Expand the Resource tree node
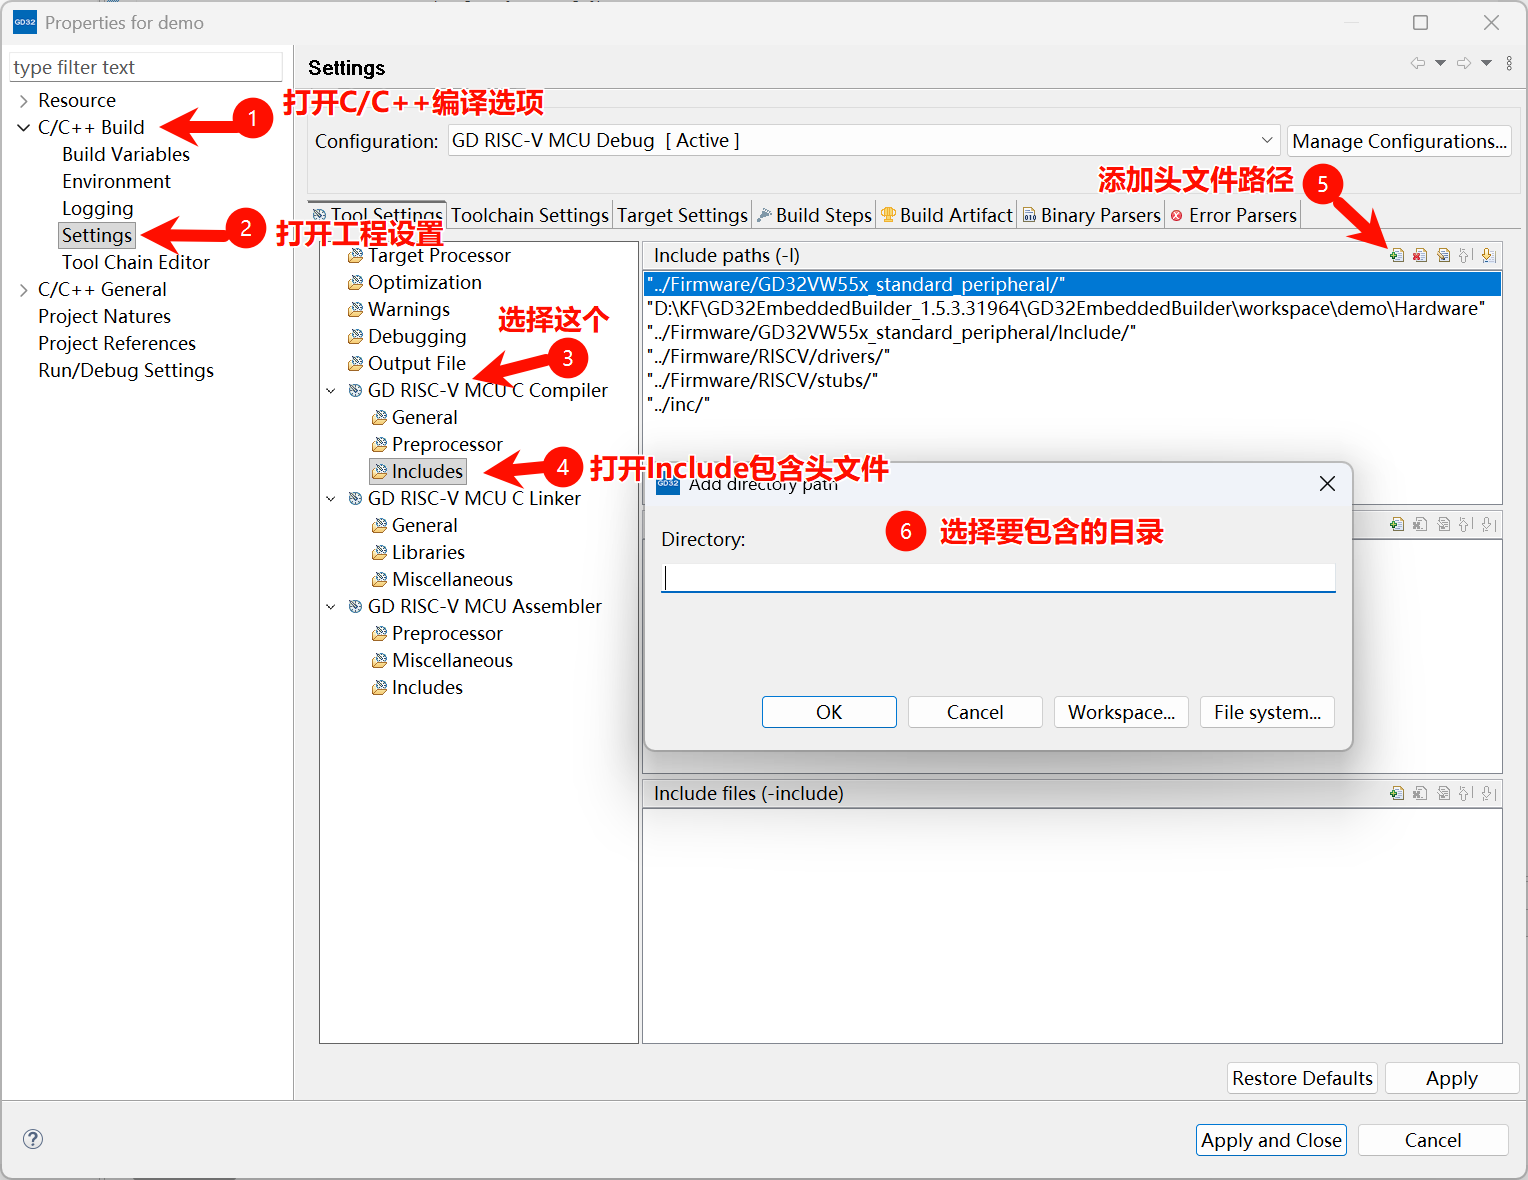The image size is (1528, 1180). (x=24, y=101)
